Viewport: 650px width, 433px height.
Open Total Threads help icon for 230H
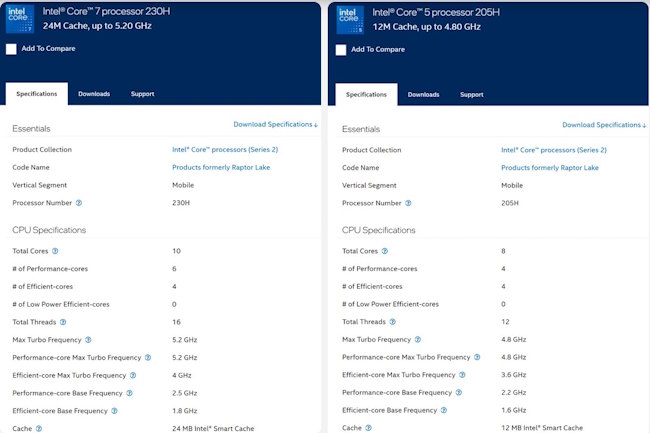63,322
